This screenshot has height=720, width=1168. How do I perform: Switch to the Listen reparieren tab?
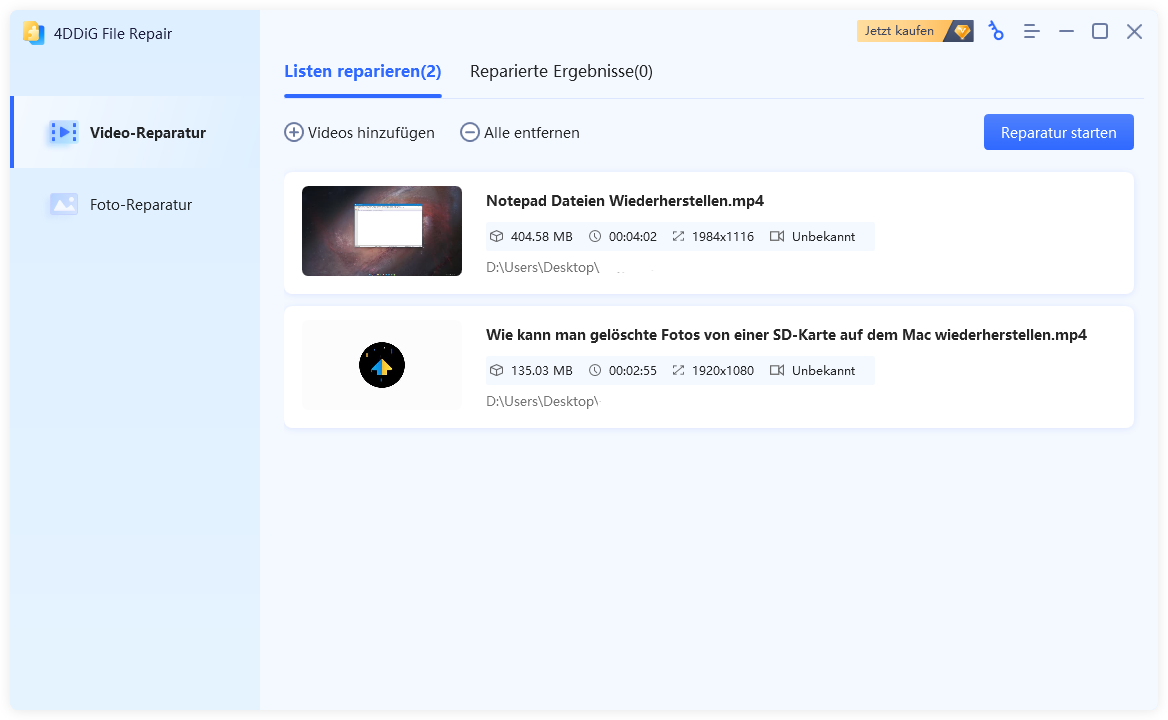(363, 71)
